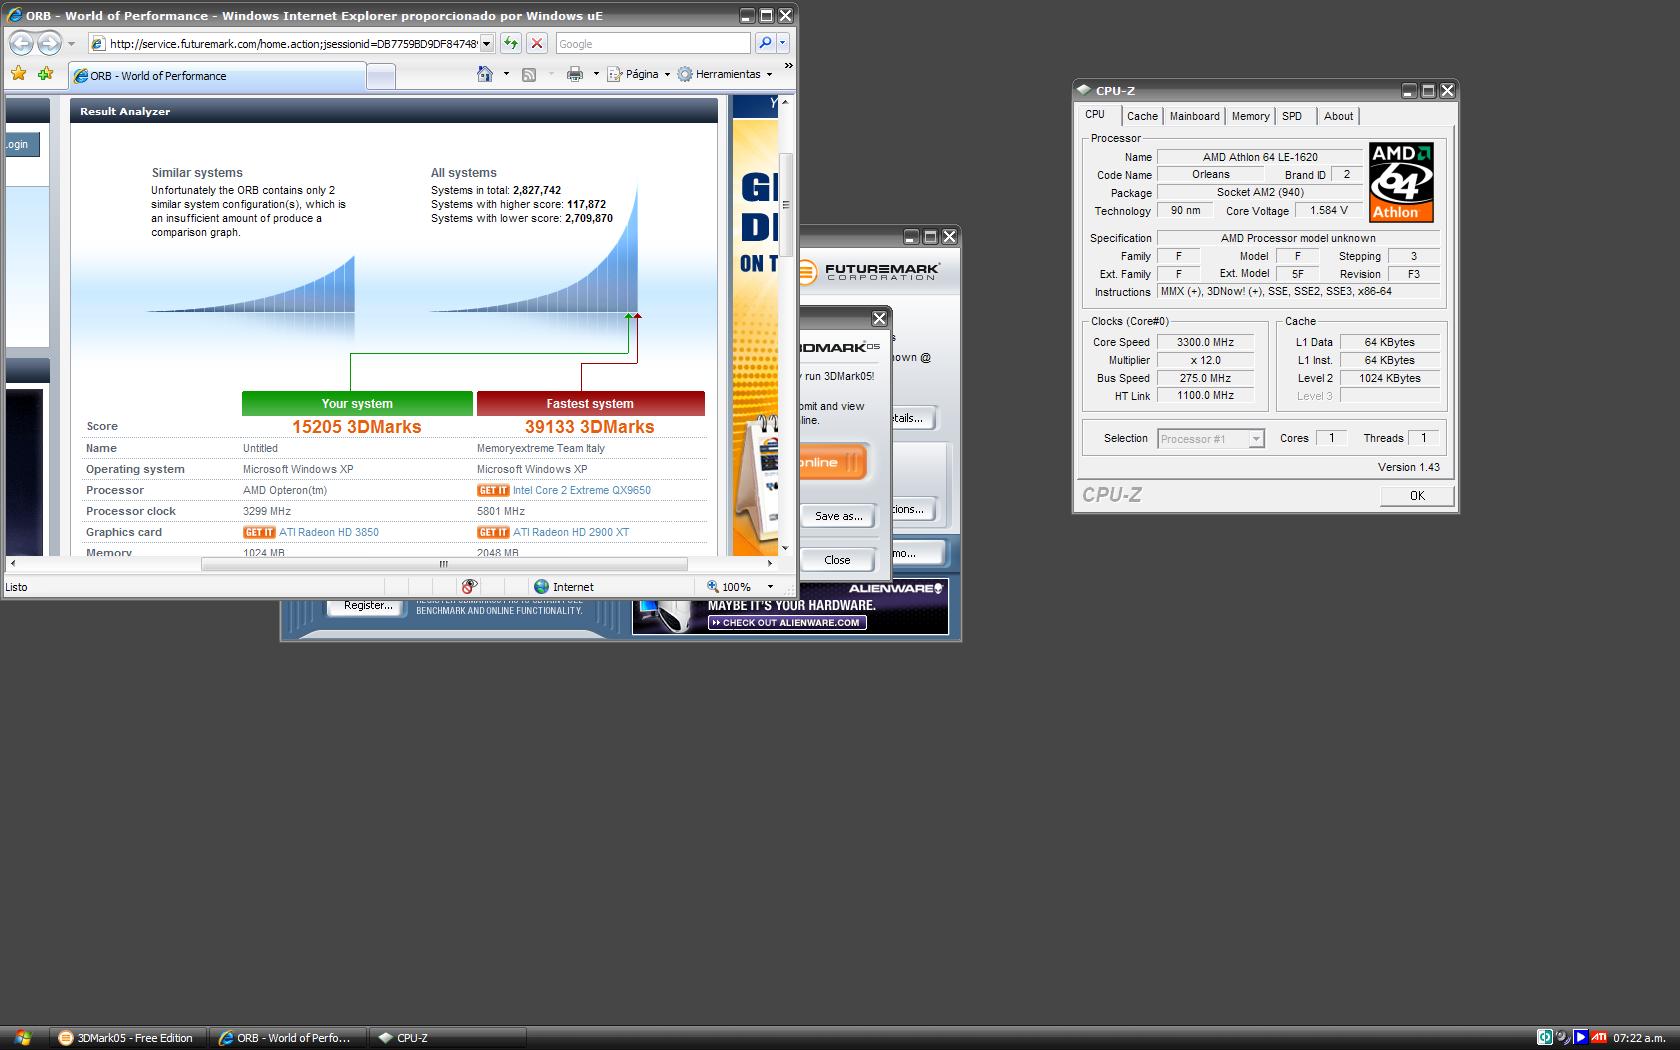Switch to Mainboard tab in CPU-Z
This screenshot has height=1050, width=1680.
[x=1194, y=116]
